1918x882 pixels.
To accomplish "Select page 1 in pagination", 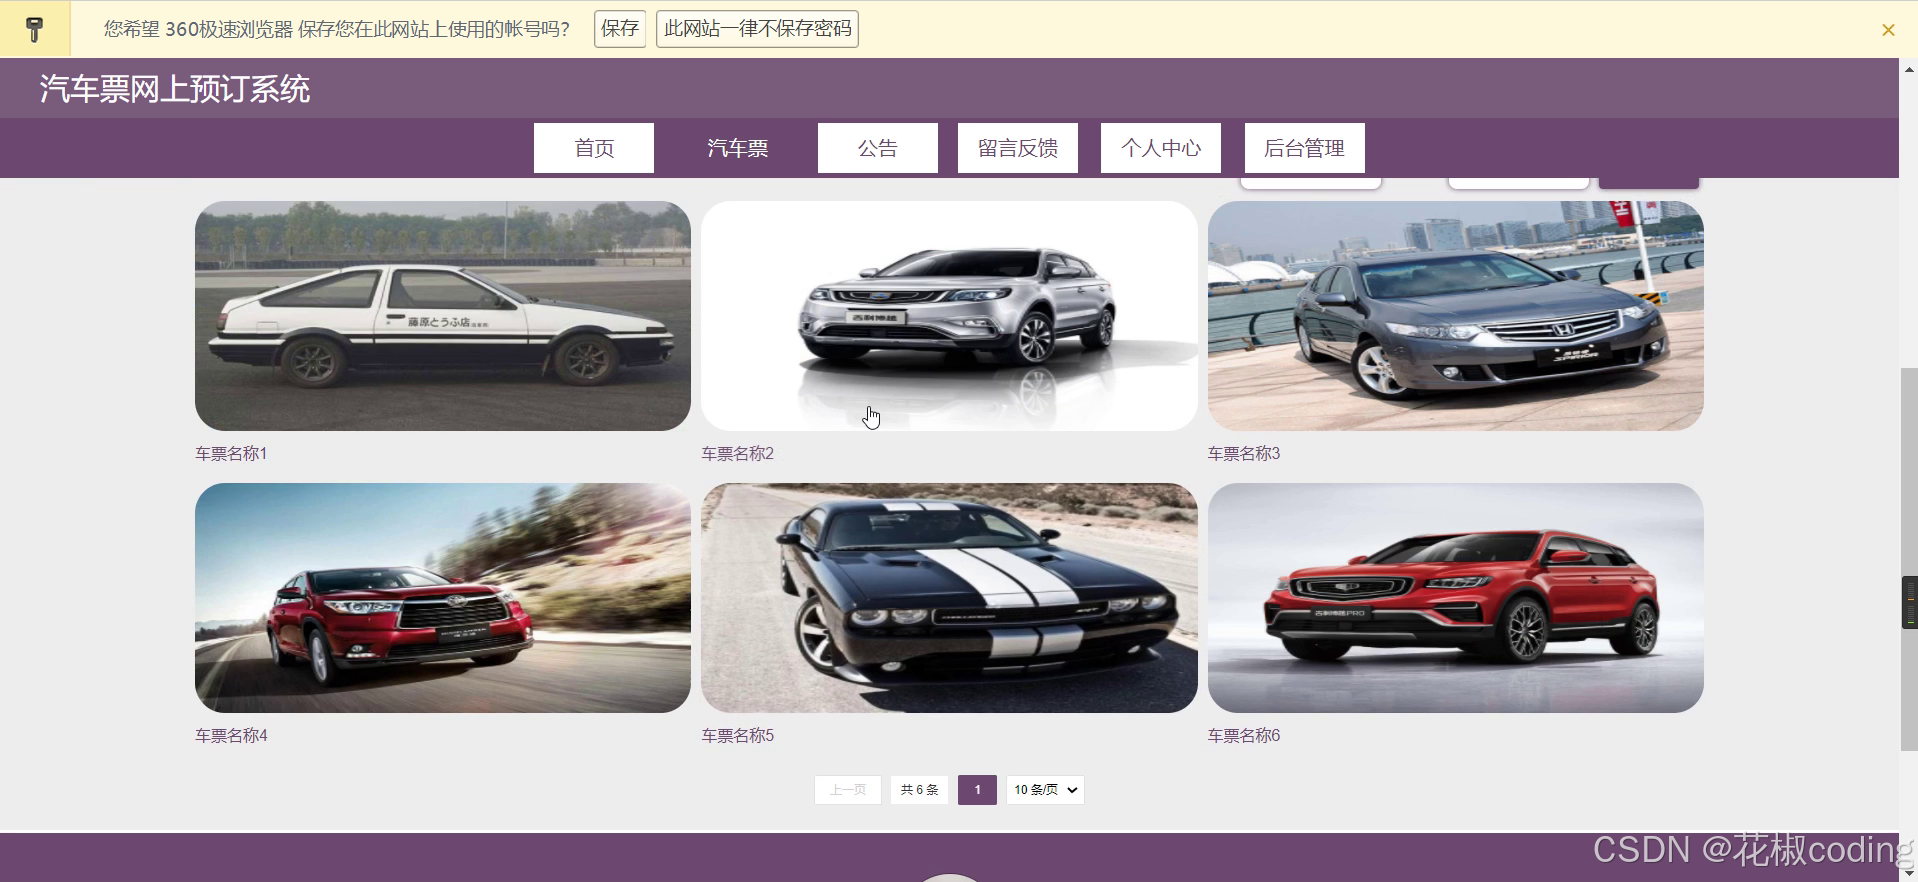I will 977,790.
